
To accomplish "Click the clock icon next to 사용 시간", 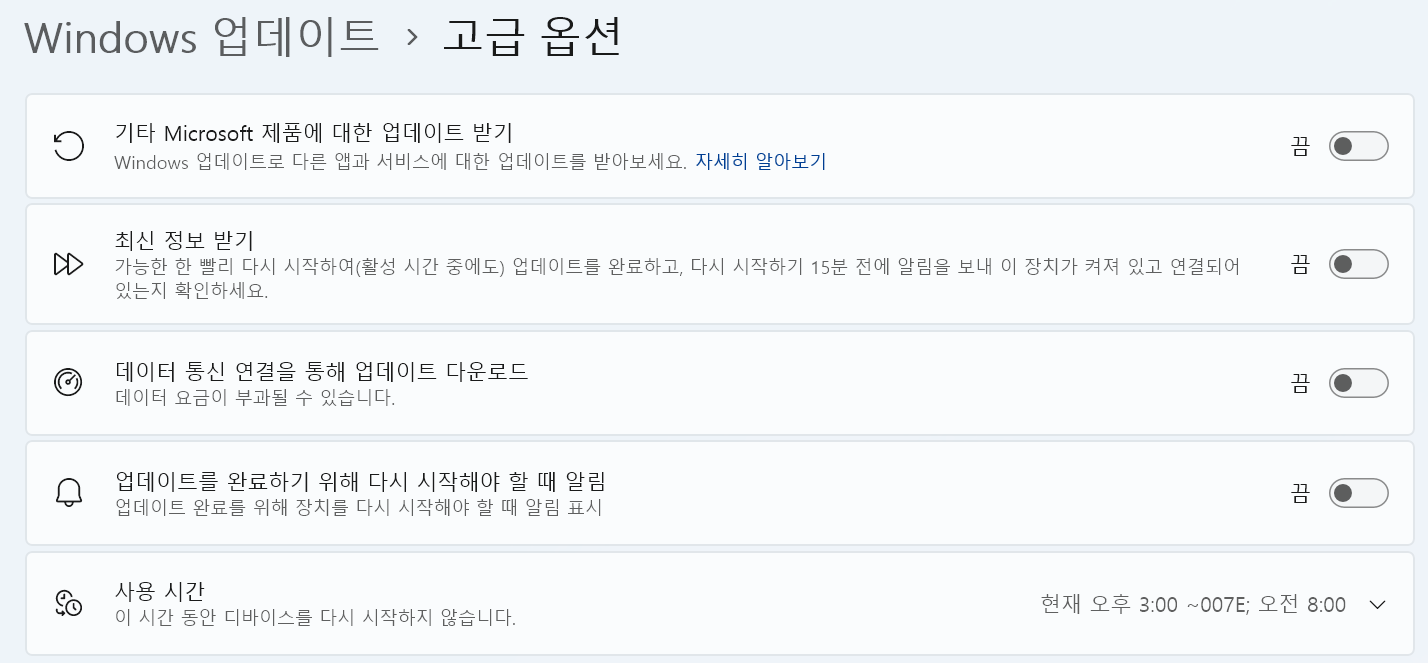I will point(68,603).
